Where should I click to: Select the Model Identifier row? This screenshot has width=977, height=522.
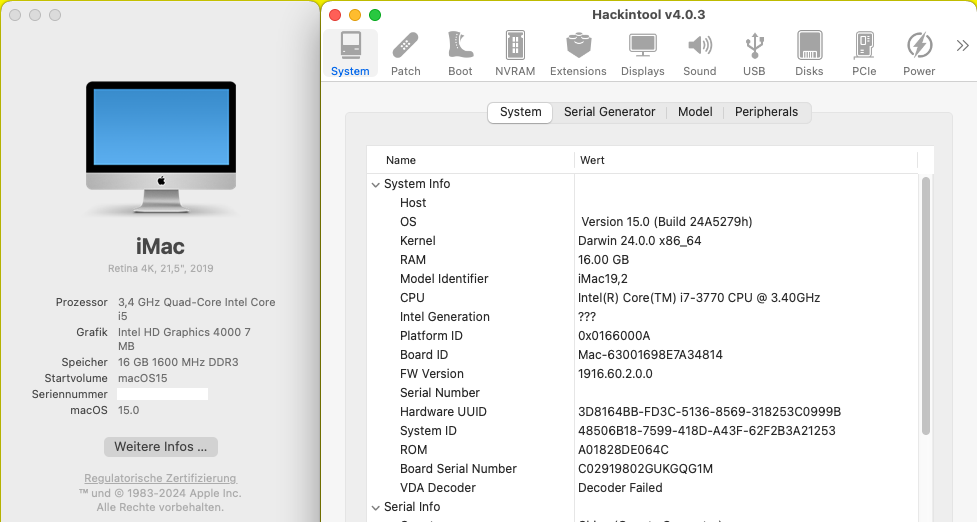tap(644, 279)
